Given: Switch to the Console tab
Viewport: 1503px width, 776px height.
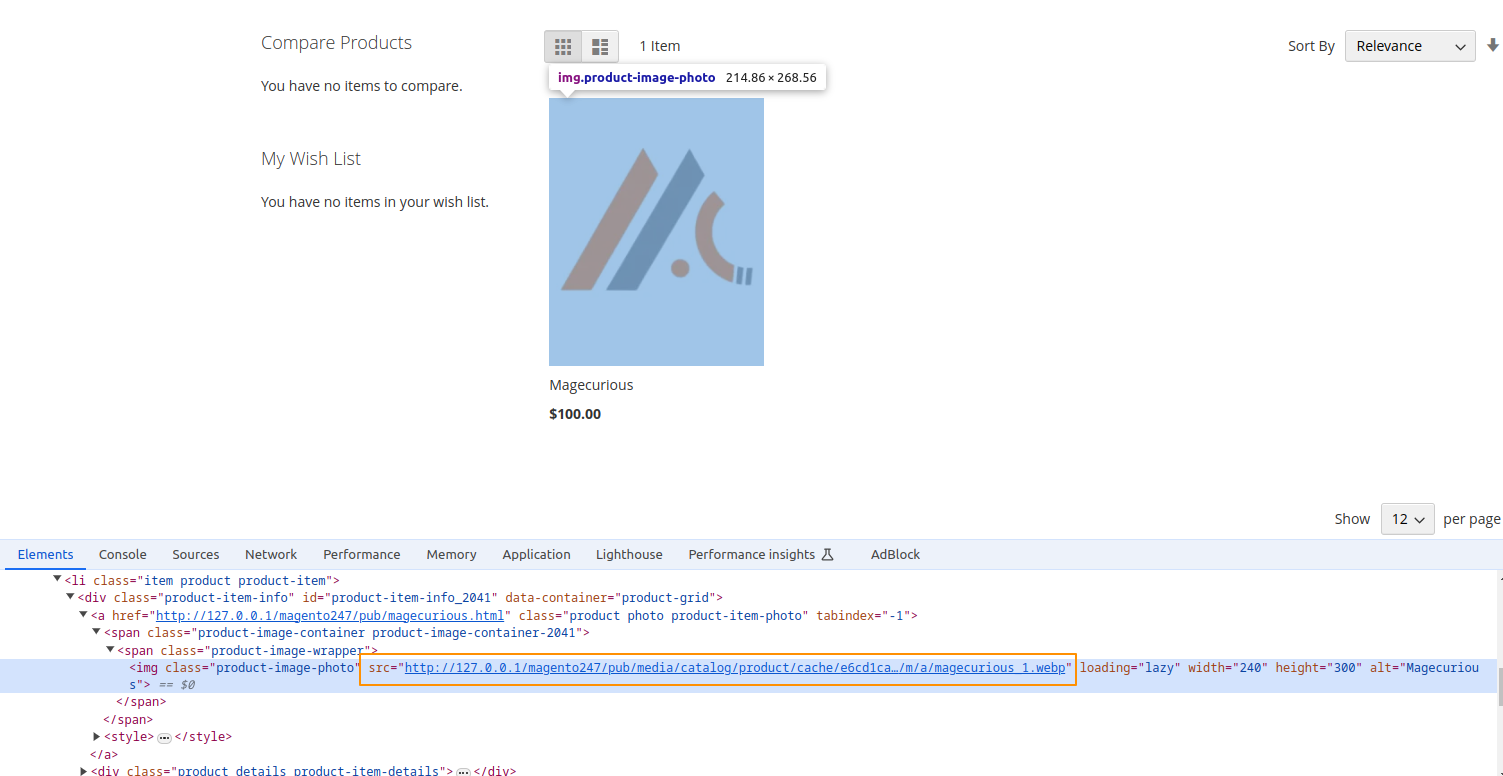Looking at the screenshot, I should (x=122, y=554).
